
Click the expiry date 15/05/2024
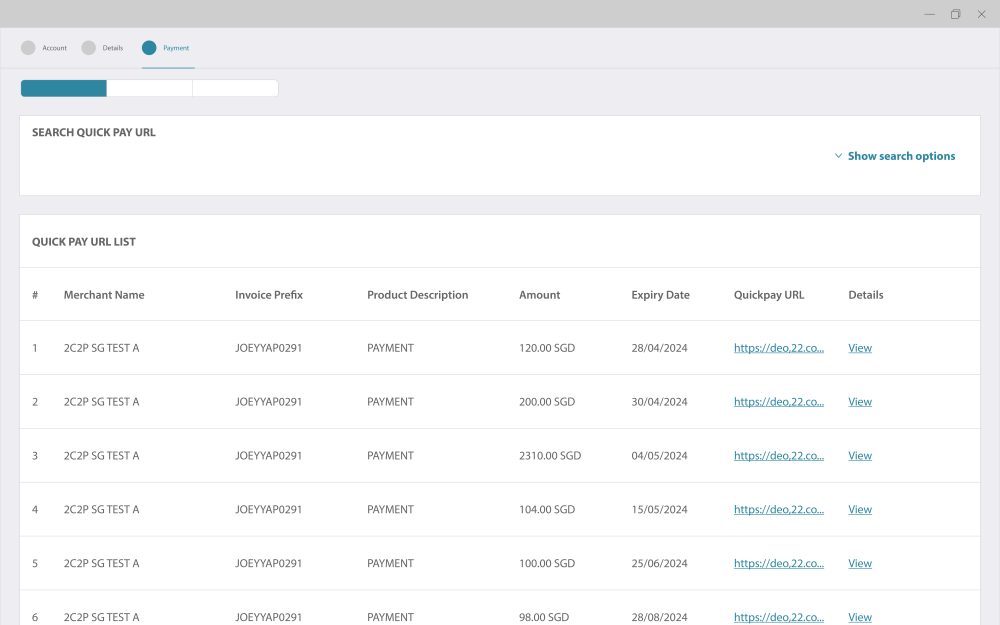[659, 510]
